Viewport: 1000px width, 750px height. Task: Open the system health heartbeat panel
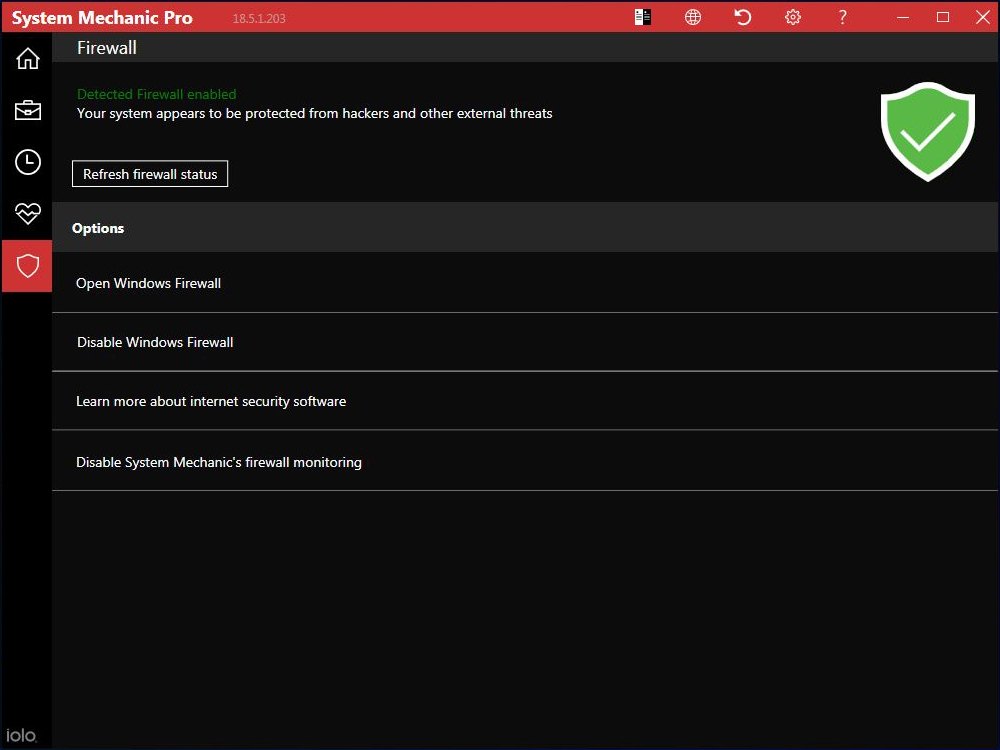[27, 214]
